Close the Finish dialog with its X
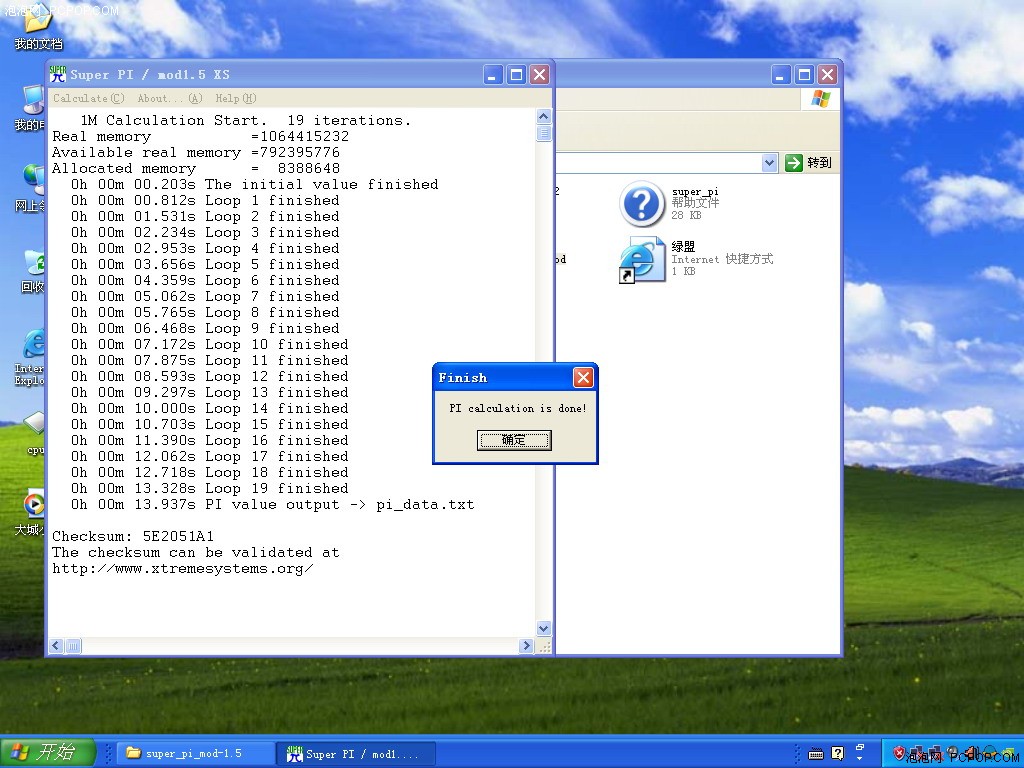Screen dimensions: 1024x768 pyautogui.click(x=583, y=377)
